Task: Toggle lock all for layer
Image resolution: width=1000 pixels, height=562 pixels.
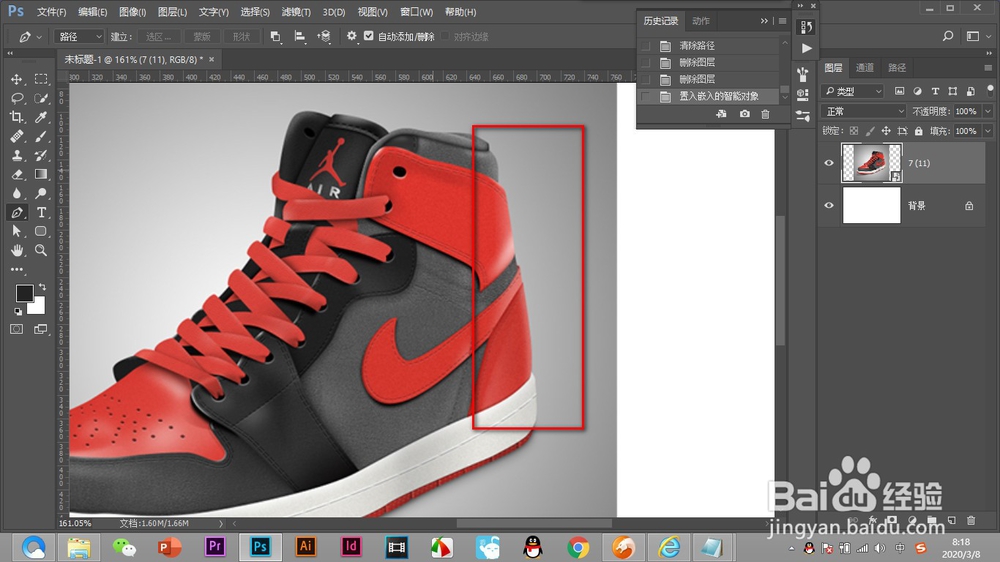Action: click(x=918, y=131)
